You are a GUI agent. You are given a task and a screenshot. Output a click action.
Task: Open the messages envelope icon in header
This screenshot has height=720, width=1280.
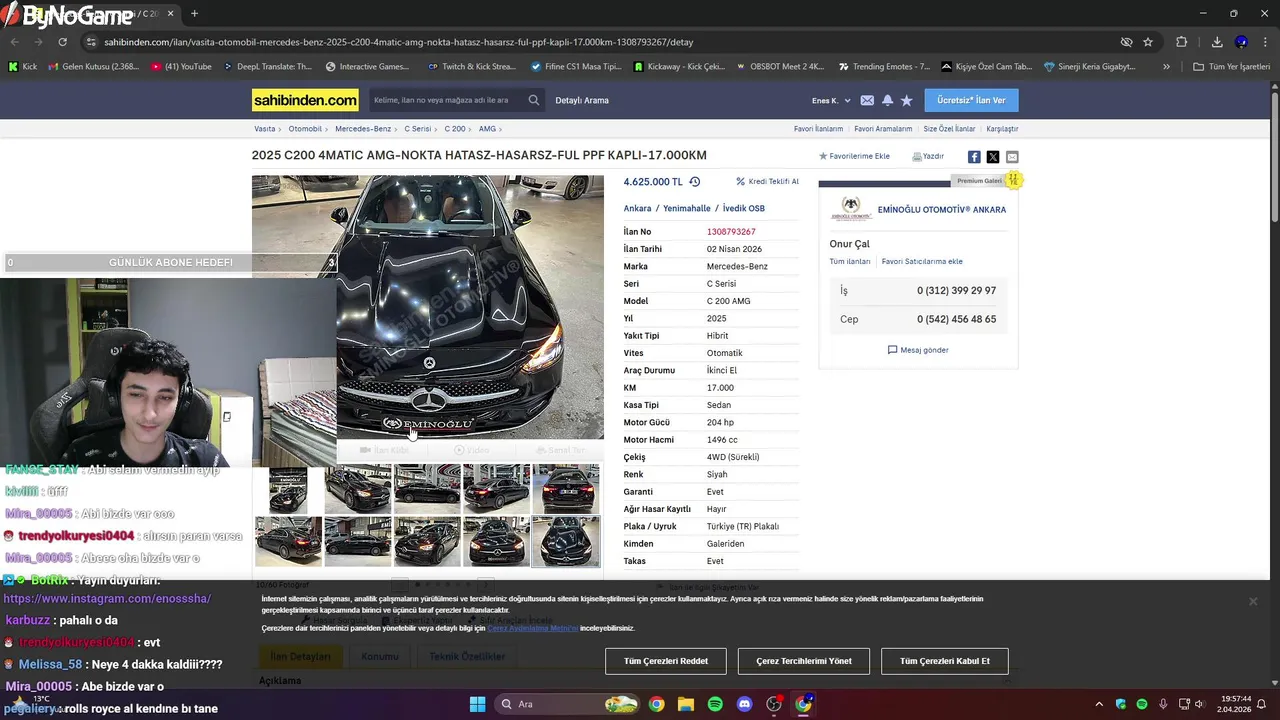[x=867, y=100]
